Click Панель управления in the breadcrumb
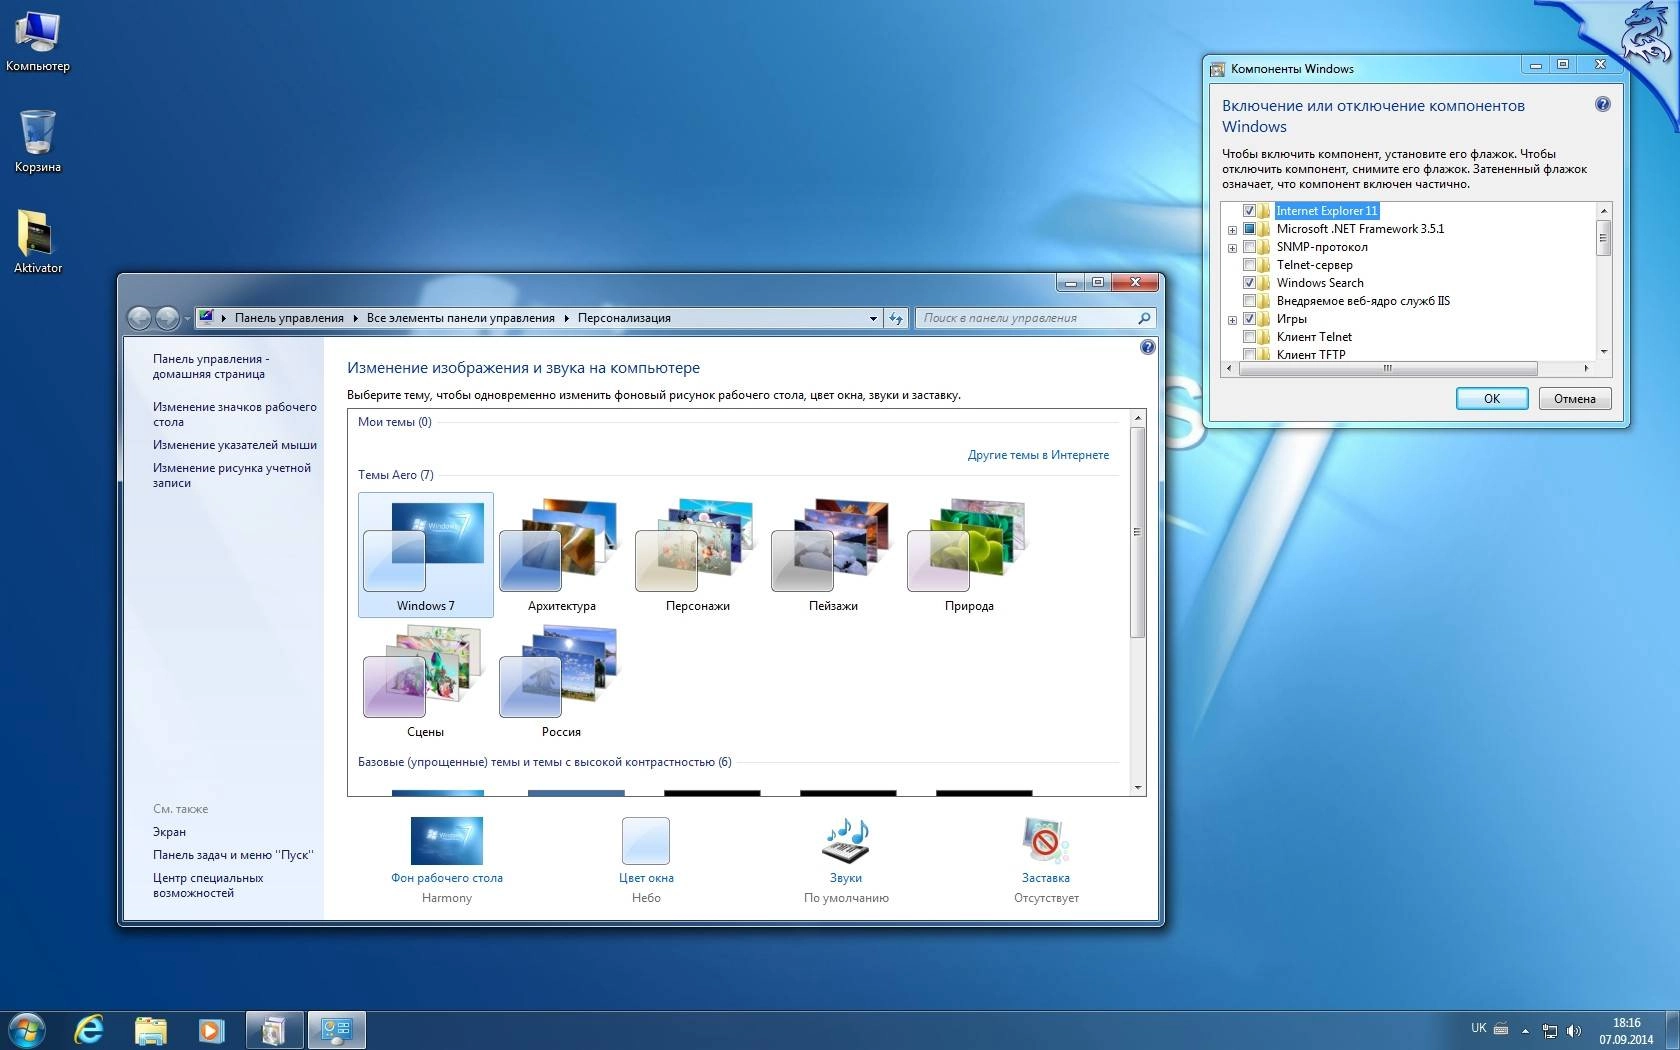Image resolution: width=1680 pixels, height=1050 pixels. [289, 318]
